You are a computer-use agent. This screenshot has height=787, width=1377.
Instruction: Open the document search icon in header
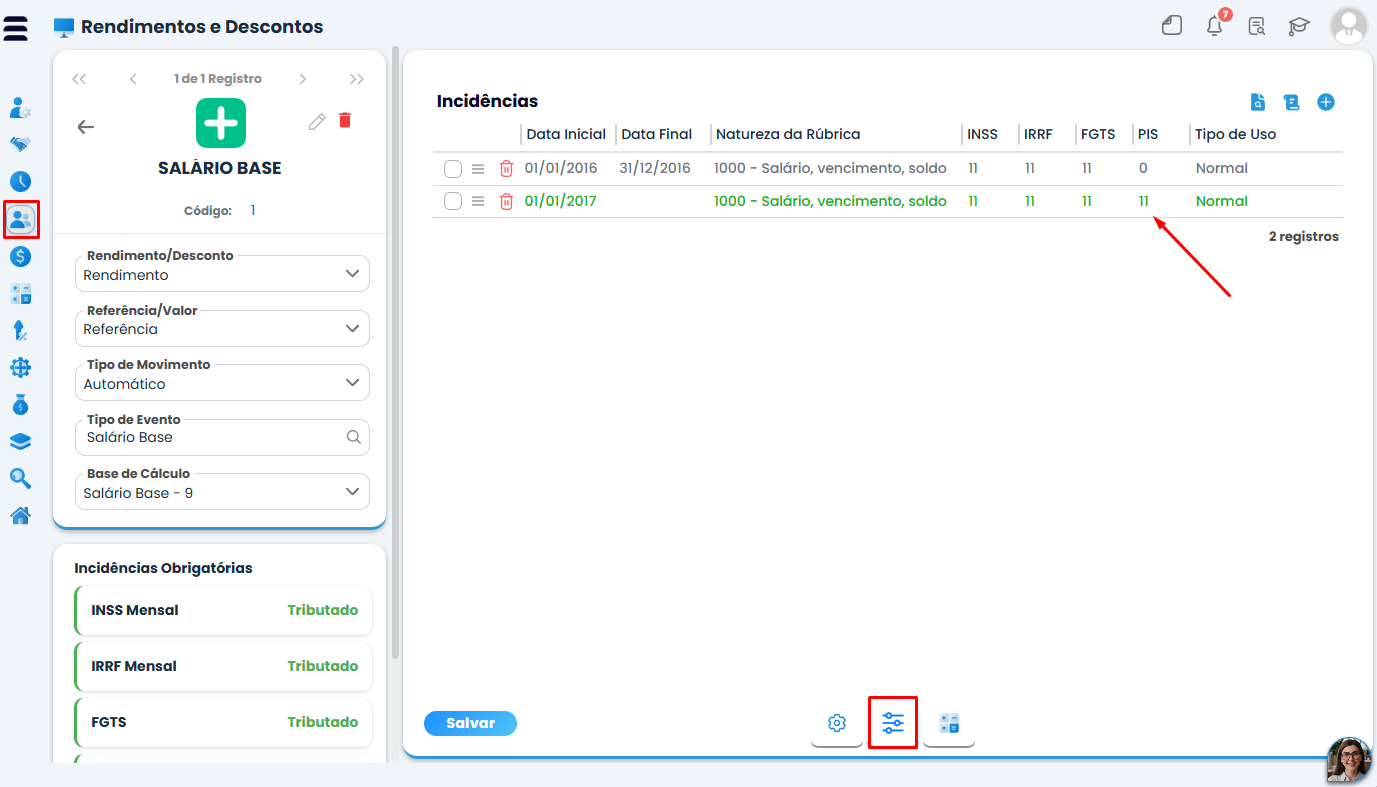click(x=1257, y=27)
